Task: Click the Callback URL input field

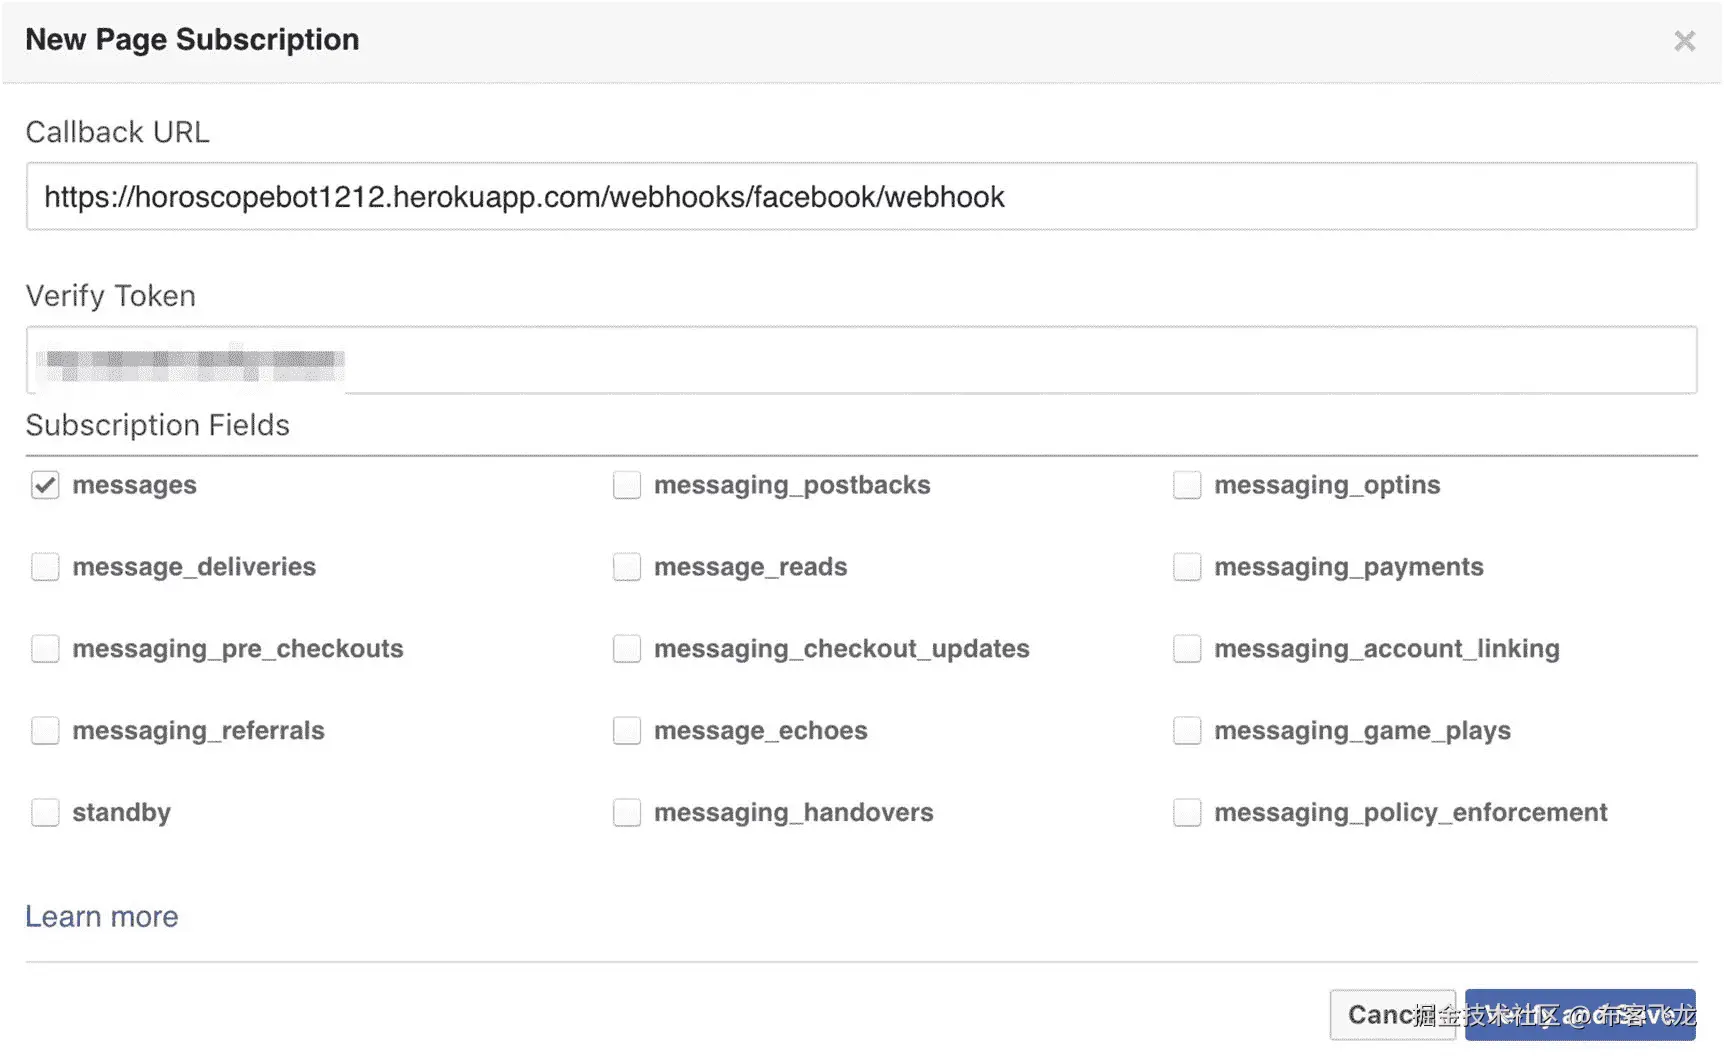Action: [x=860, y=197]
